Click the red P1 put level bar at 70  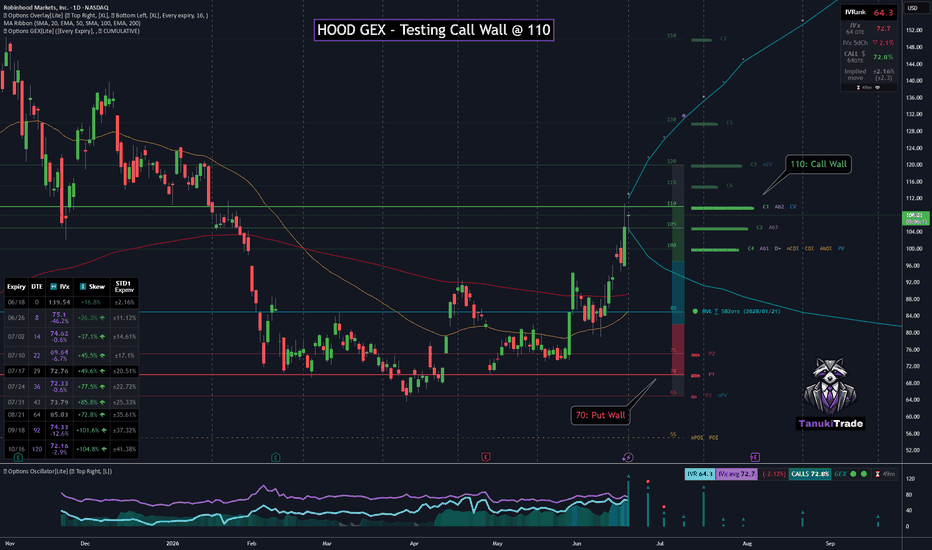[x=695, y=375]
